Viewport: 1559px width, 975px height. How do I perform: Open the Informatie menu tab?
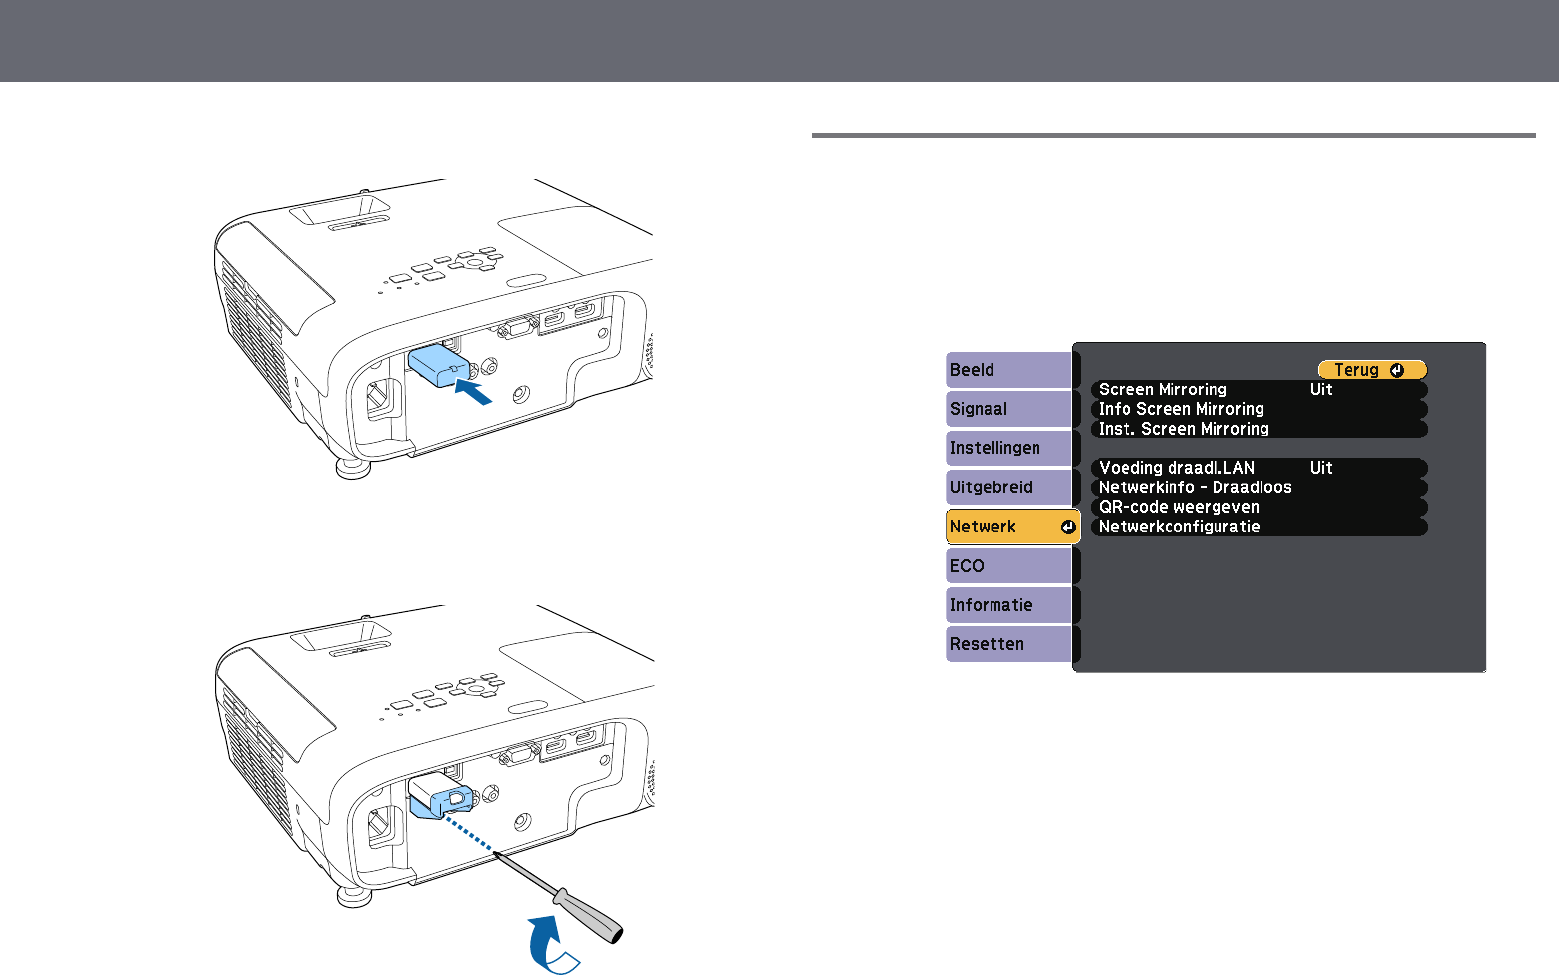click(x=1008, y=605)
